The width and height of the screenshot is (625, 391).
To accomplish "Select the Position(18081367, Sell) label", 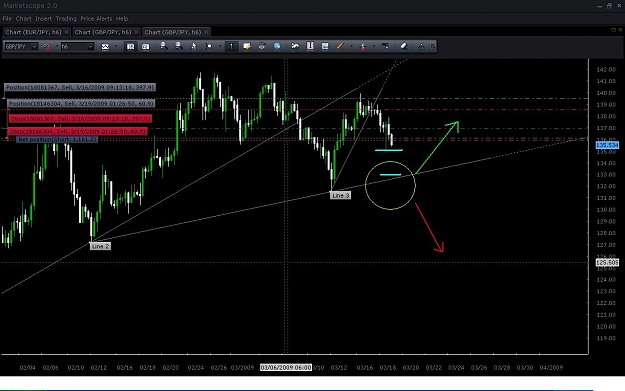I will 80,87.
